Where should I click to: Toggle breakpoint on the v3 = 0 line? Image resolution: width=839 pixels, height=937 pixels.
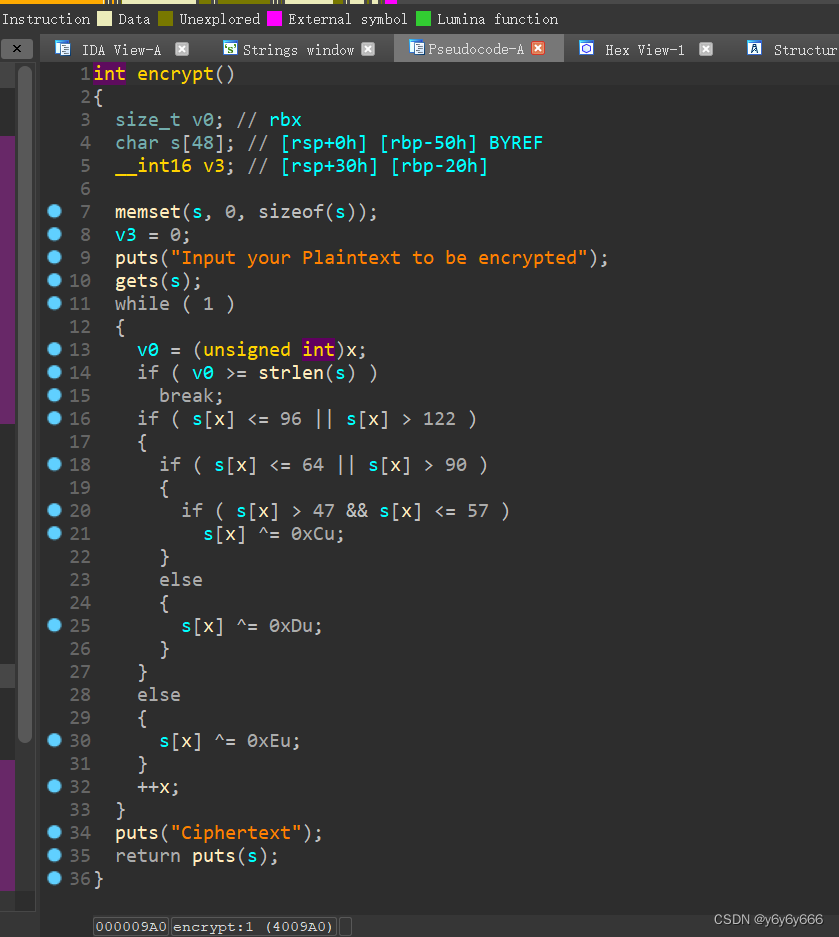click(54, 234)
